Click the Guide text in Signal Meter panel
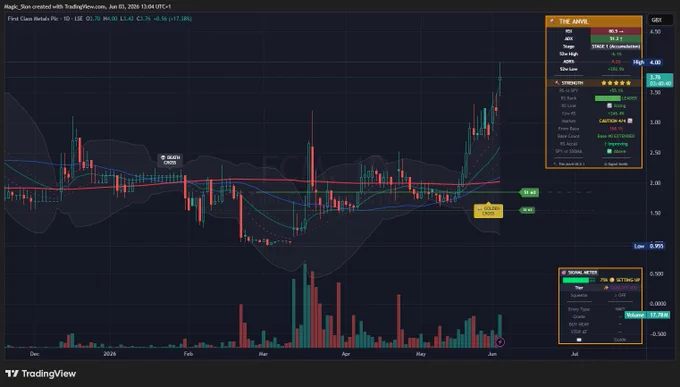Image resolution: width=680 pixels, height=387 pixels. pyautogui.click(x=620, y=340)
